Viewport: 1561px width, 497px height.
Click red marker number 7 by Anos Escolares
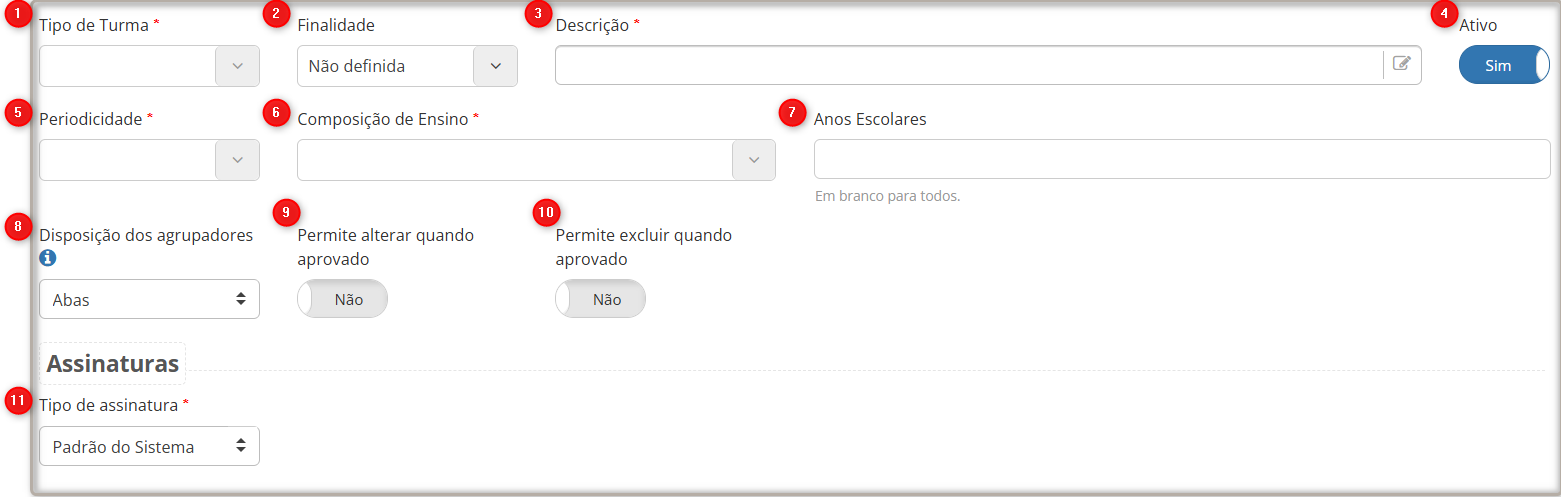pyautogui.click(x=791, y=112)
